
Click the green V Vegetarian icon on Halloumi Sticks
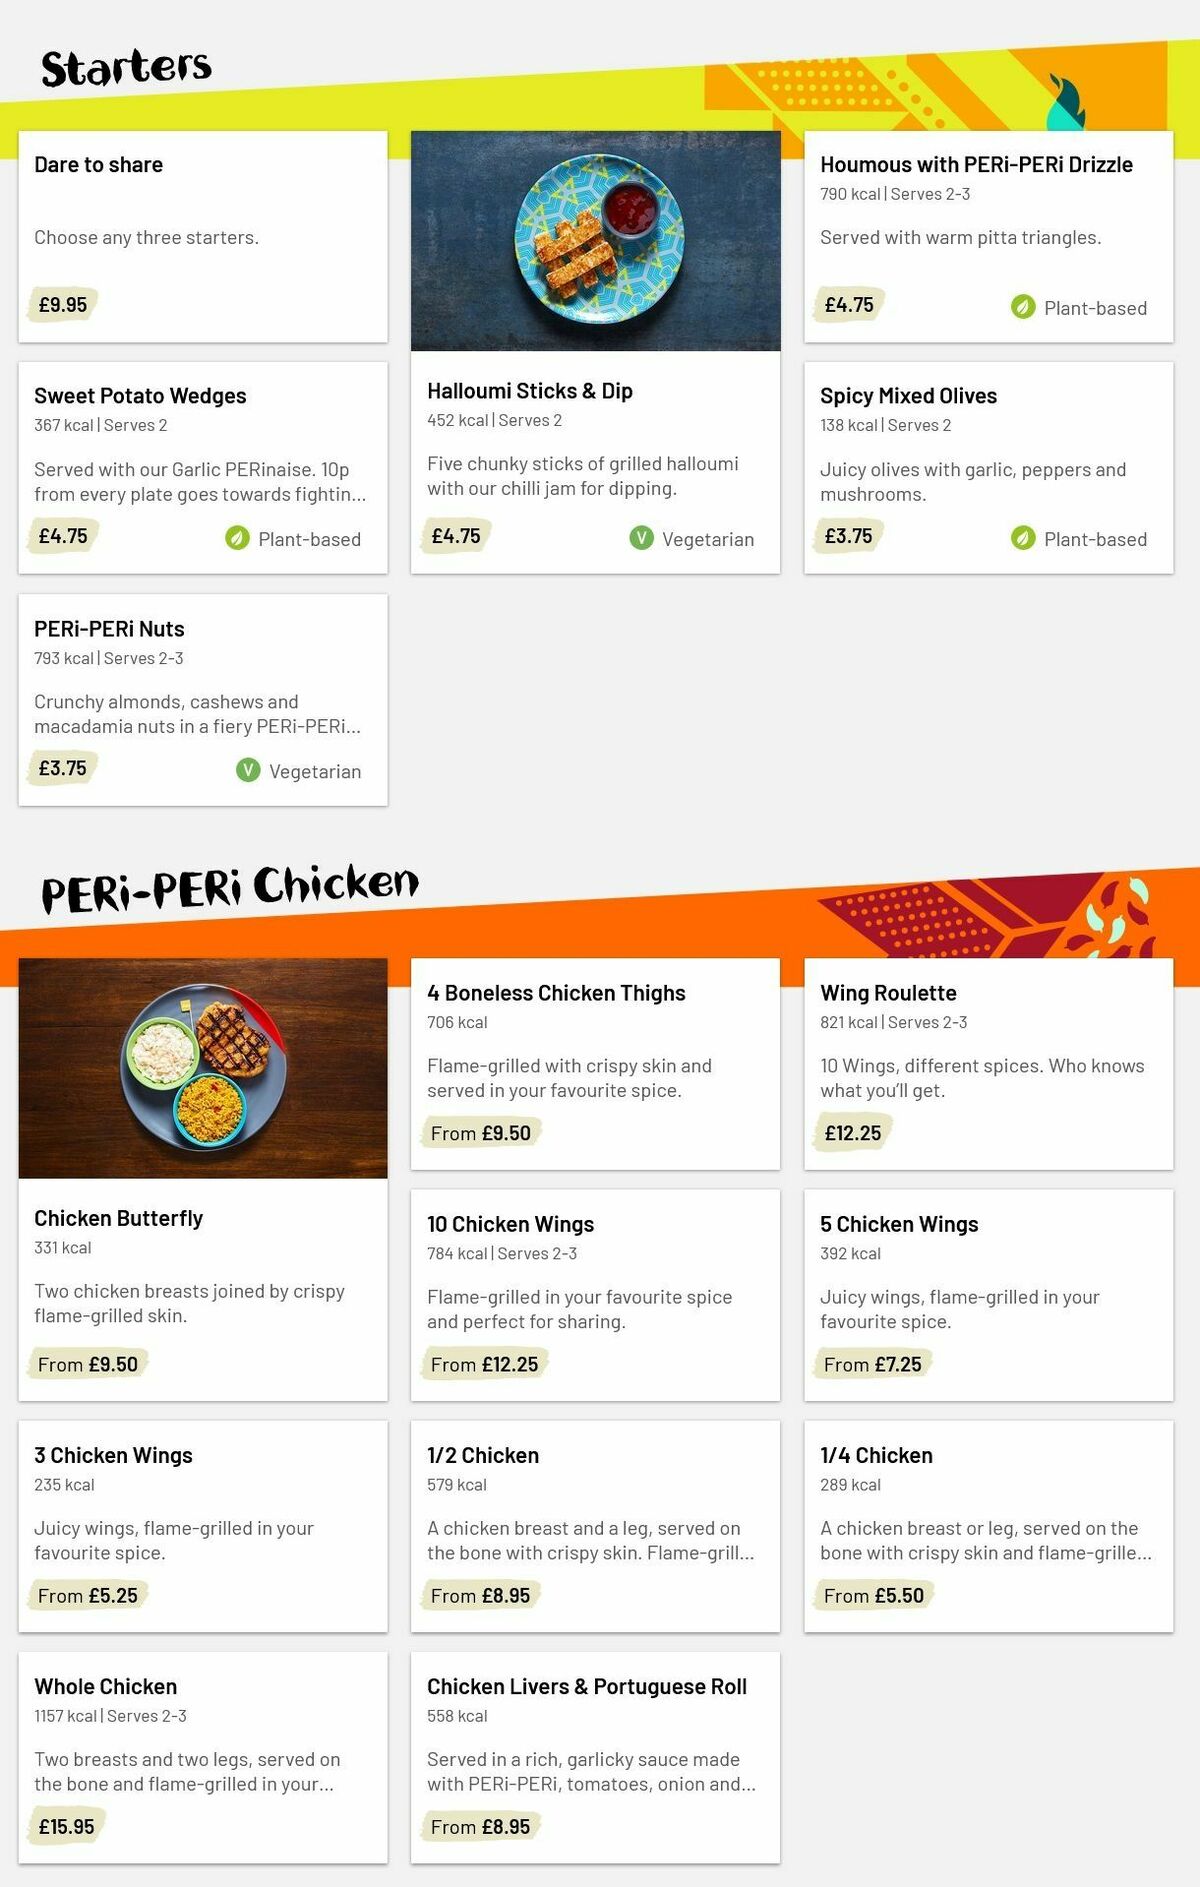pos(640,538)
